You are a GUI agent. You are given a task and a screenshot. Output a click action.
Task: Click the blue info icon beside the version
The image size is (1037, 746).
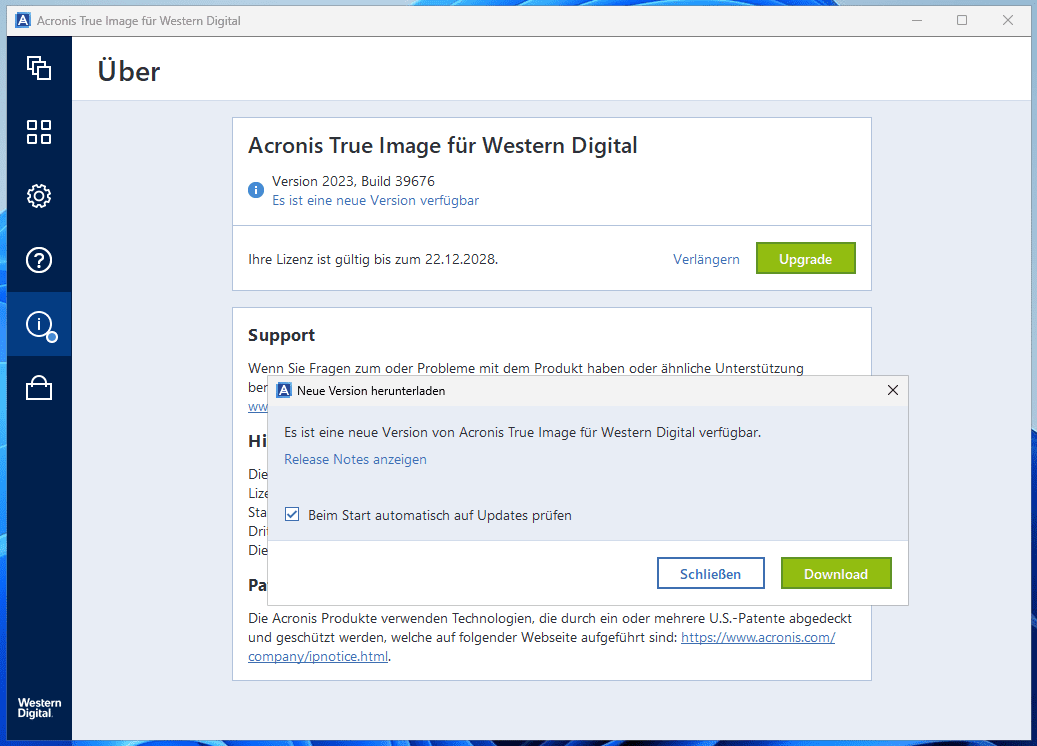pyautogui.click(x=256, y=189)
